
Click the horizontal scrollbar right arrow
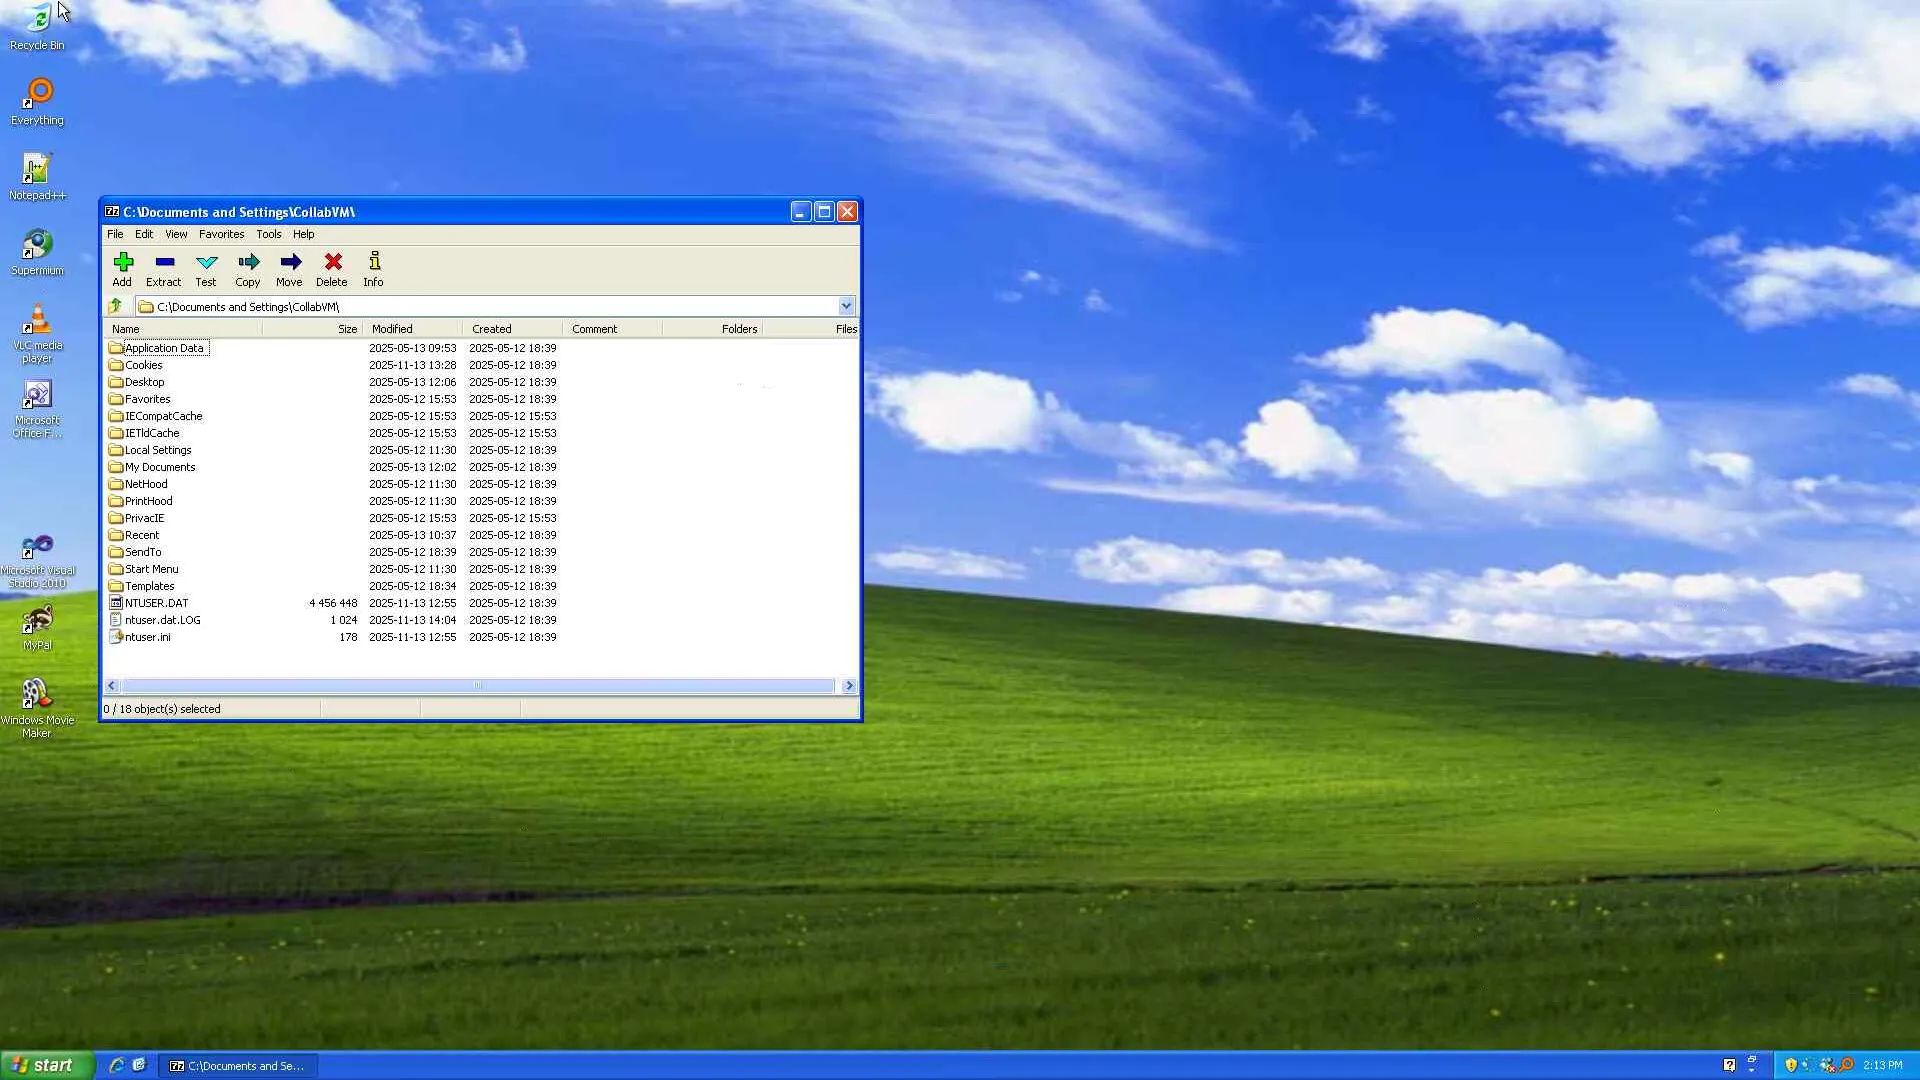[x=849, y=686]
